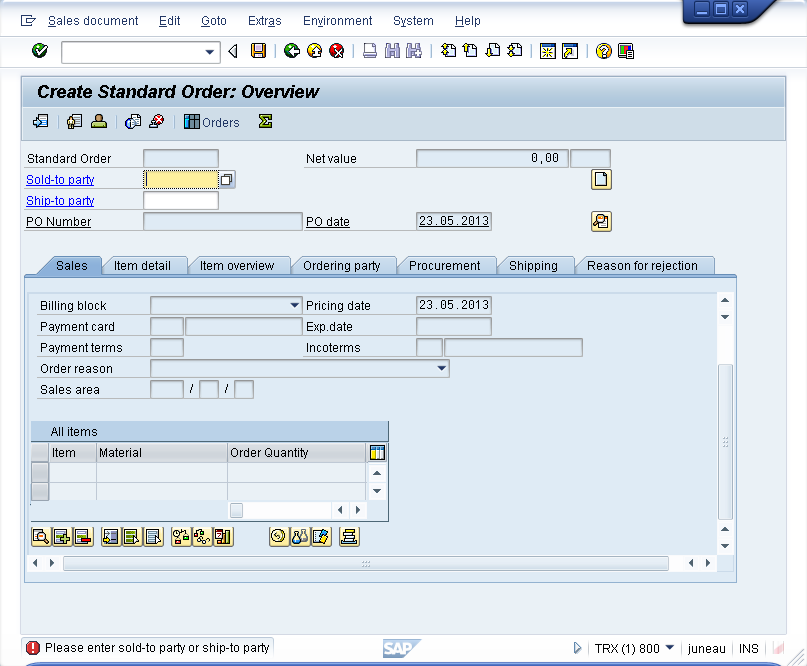The image size is (807, 666).
Task: Switch to the Item detail tab
Action: pyautogui.click(x=143, y=266)
